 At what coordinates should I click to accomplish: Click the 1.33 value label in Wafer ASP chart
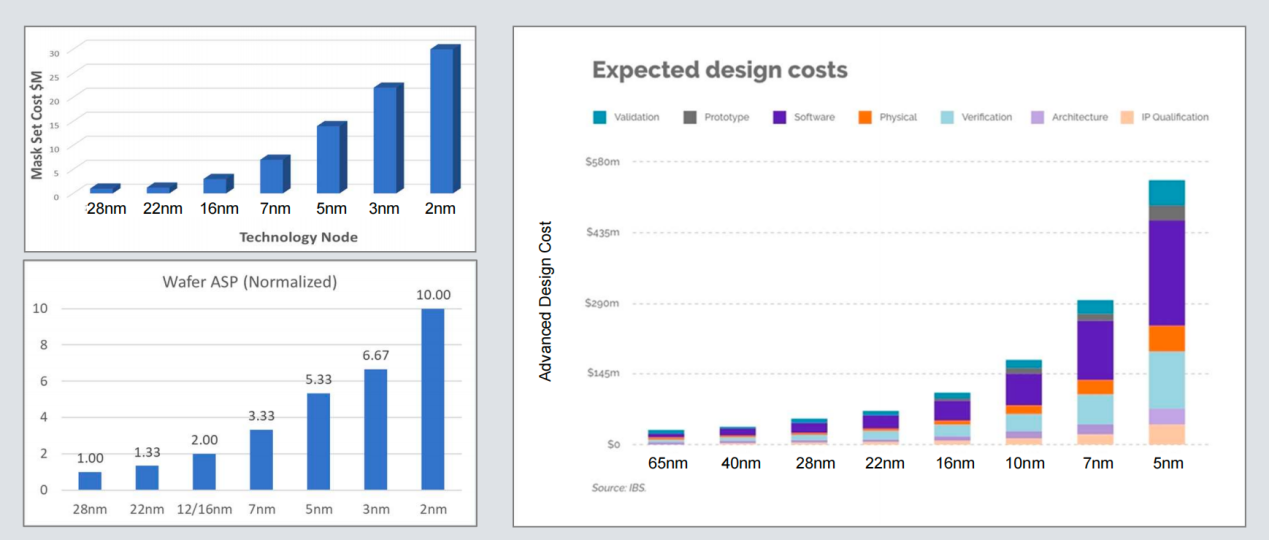pos(147,453)
